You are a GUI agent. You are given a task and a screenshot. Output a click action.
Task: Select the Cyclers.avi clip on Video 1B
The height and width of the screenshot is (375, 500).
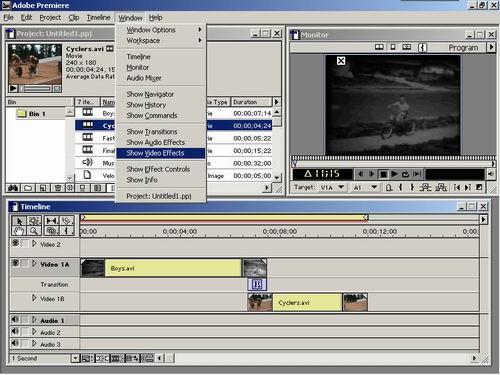307,303
